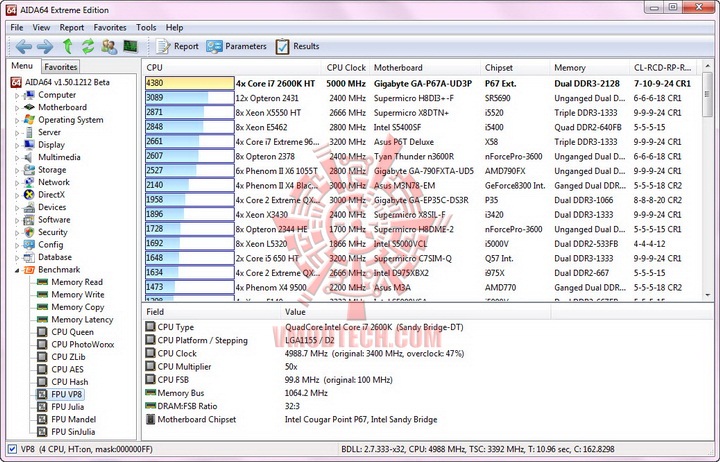Sort results by the Motherboard column header

click(425, 68)
